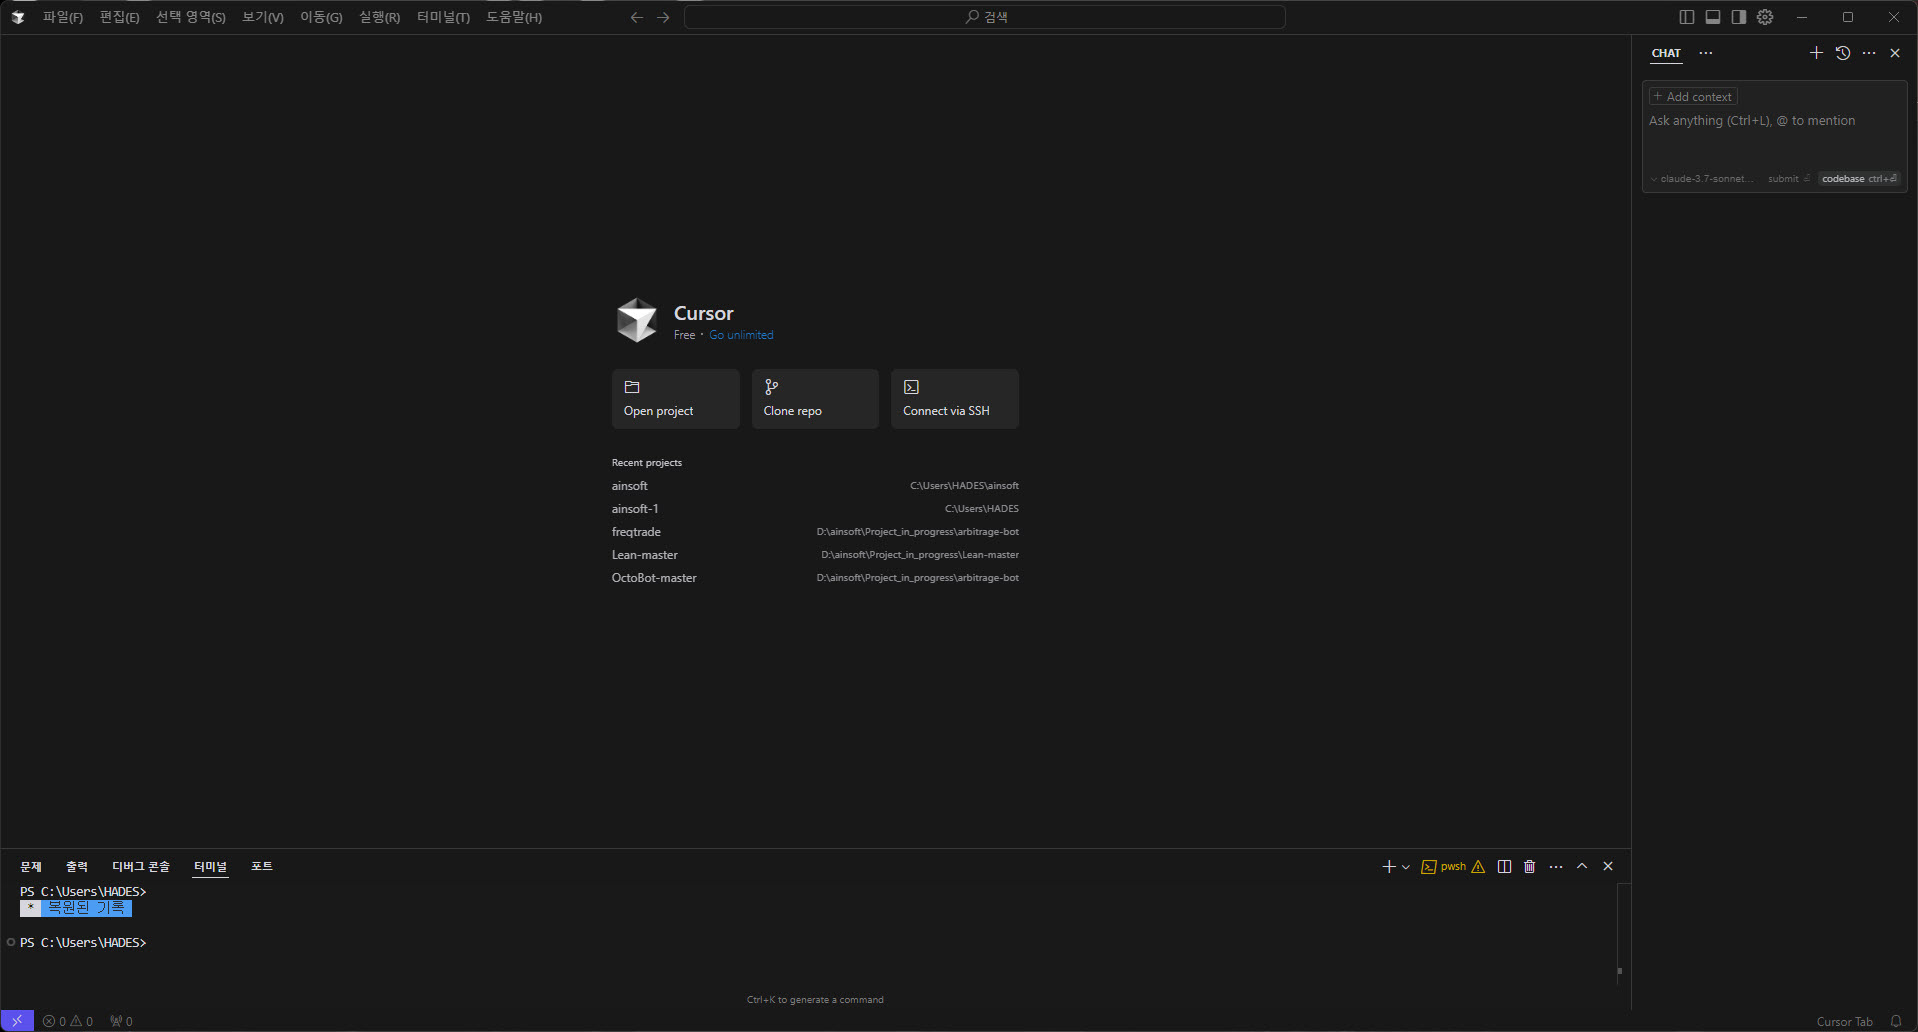Click the pwsh terminal label
The width and height of the screenshot is (1918, 1032).
(1453, 867)
